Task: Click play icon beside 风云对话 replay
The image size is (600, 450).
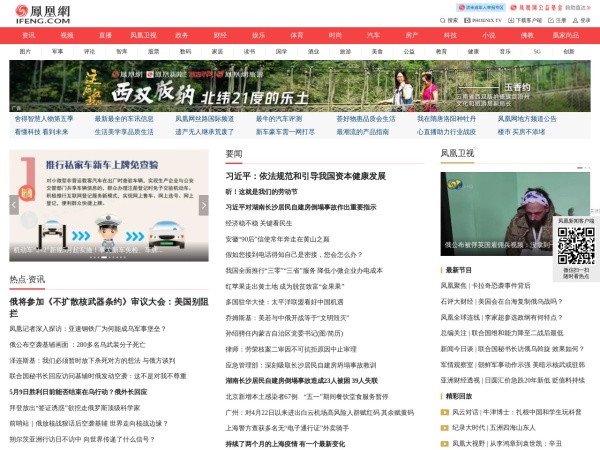Action: tap(445, 411)
